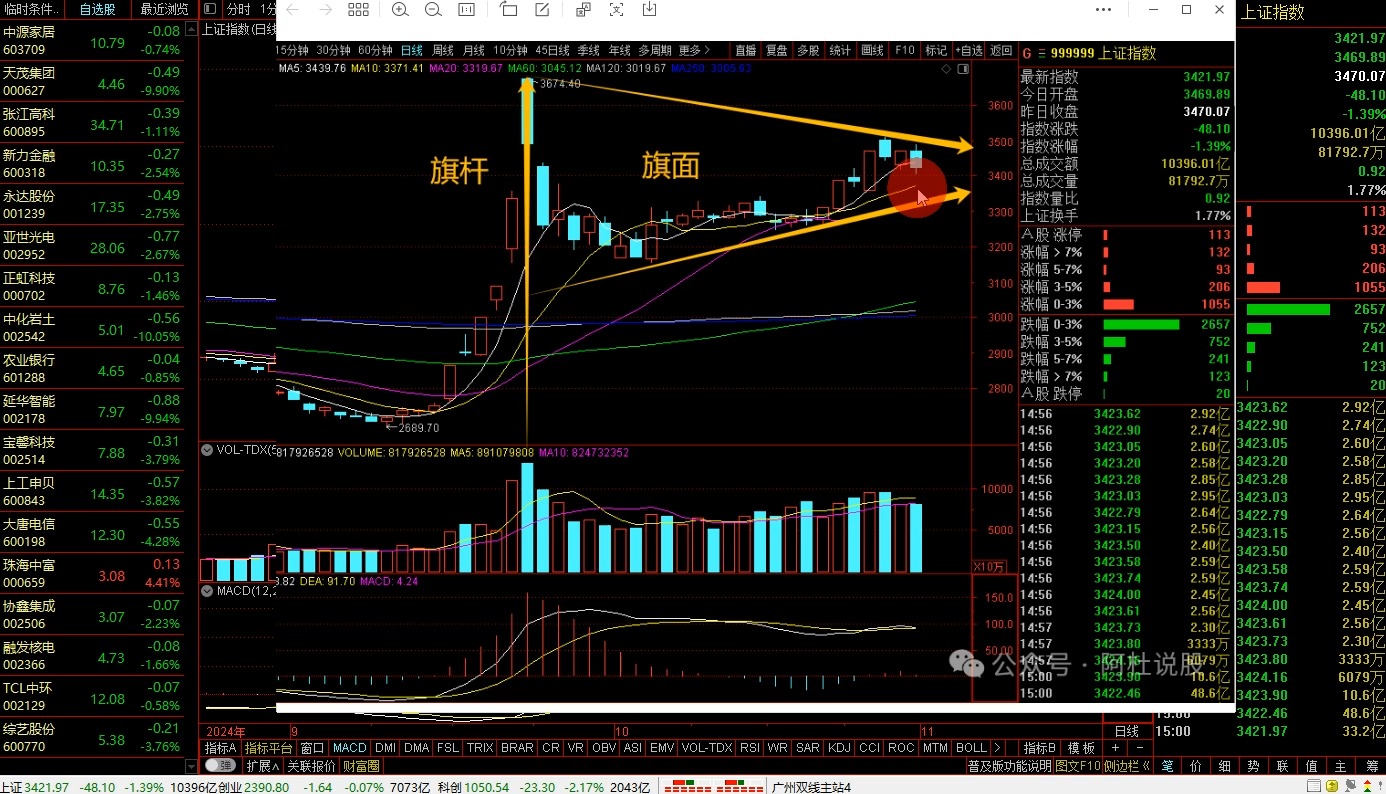Select the 势 tab in bottom right panel

(x=1253, y=766)
